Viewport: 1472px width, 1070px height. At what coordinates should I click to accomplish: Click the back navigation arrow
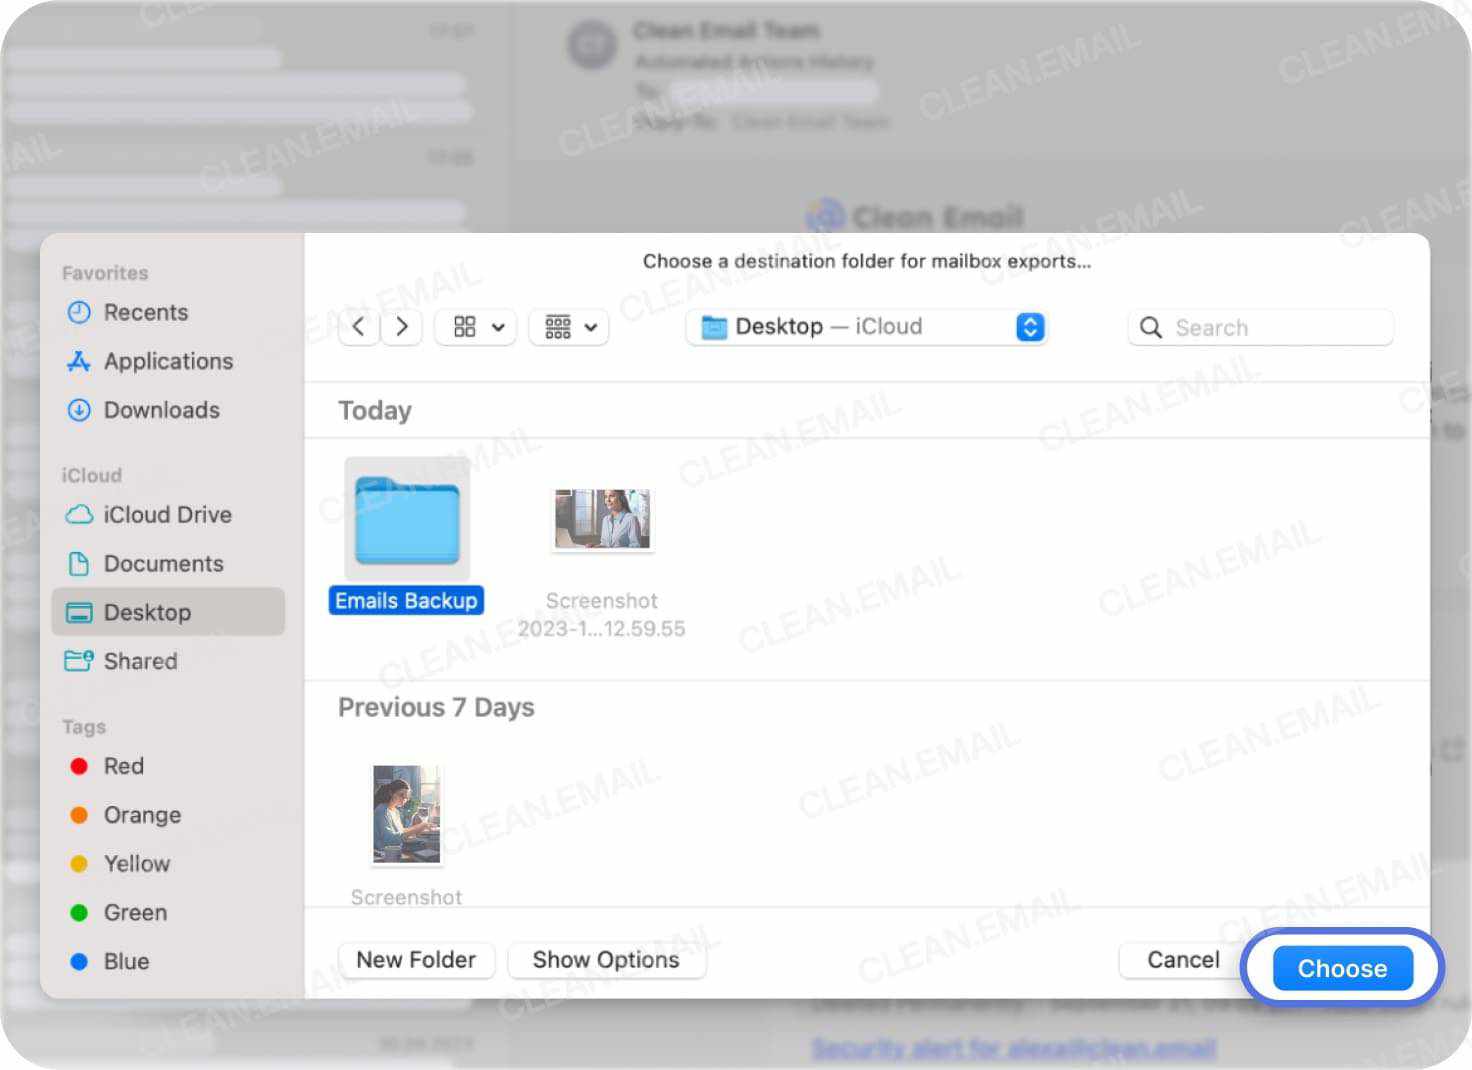click(x=359, y=327)
